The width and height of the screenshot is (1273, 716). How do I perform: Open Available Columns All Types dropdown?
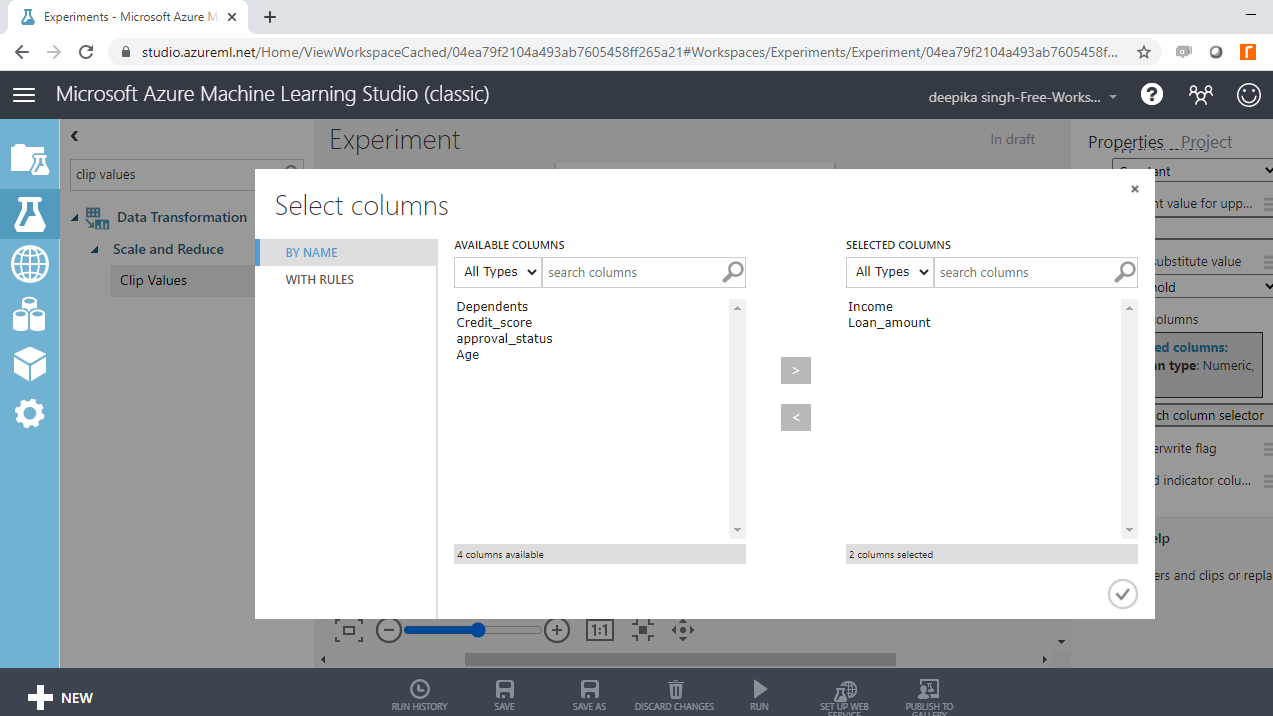click(x=498, y=272)
